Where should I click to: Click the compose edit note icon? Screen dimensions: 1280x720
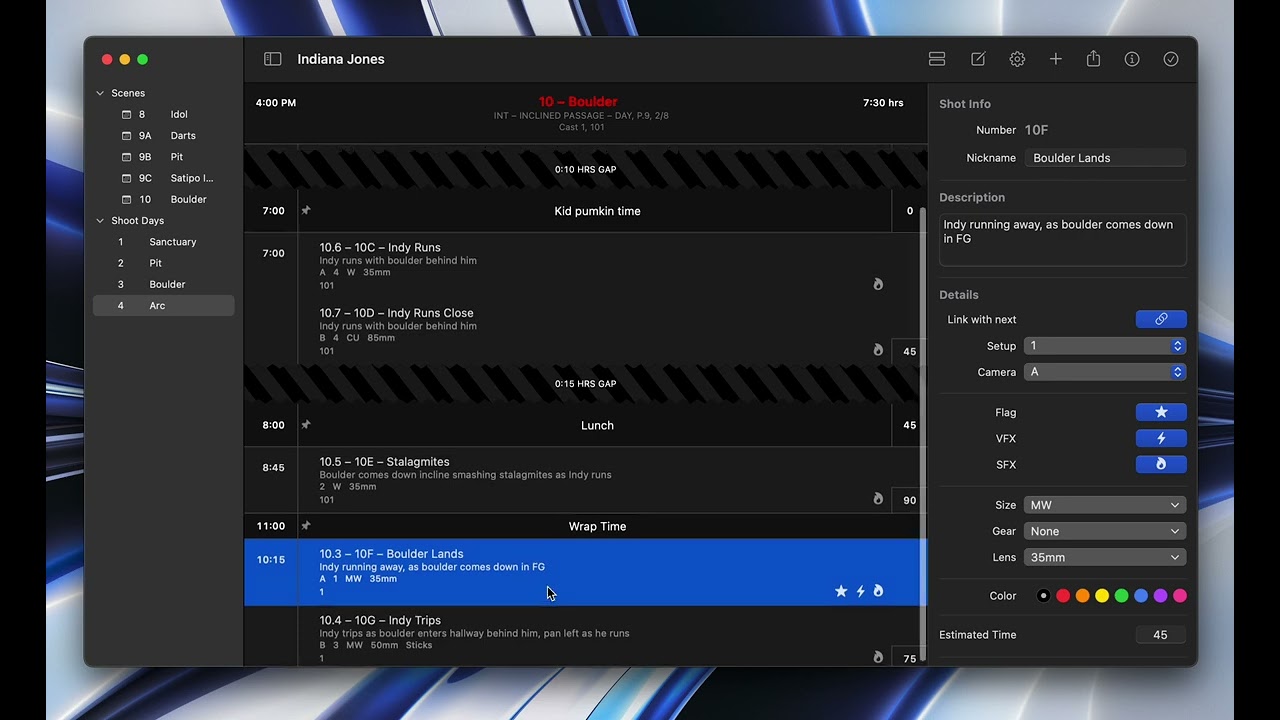coord(978,59)
